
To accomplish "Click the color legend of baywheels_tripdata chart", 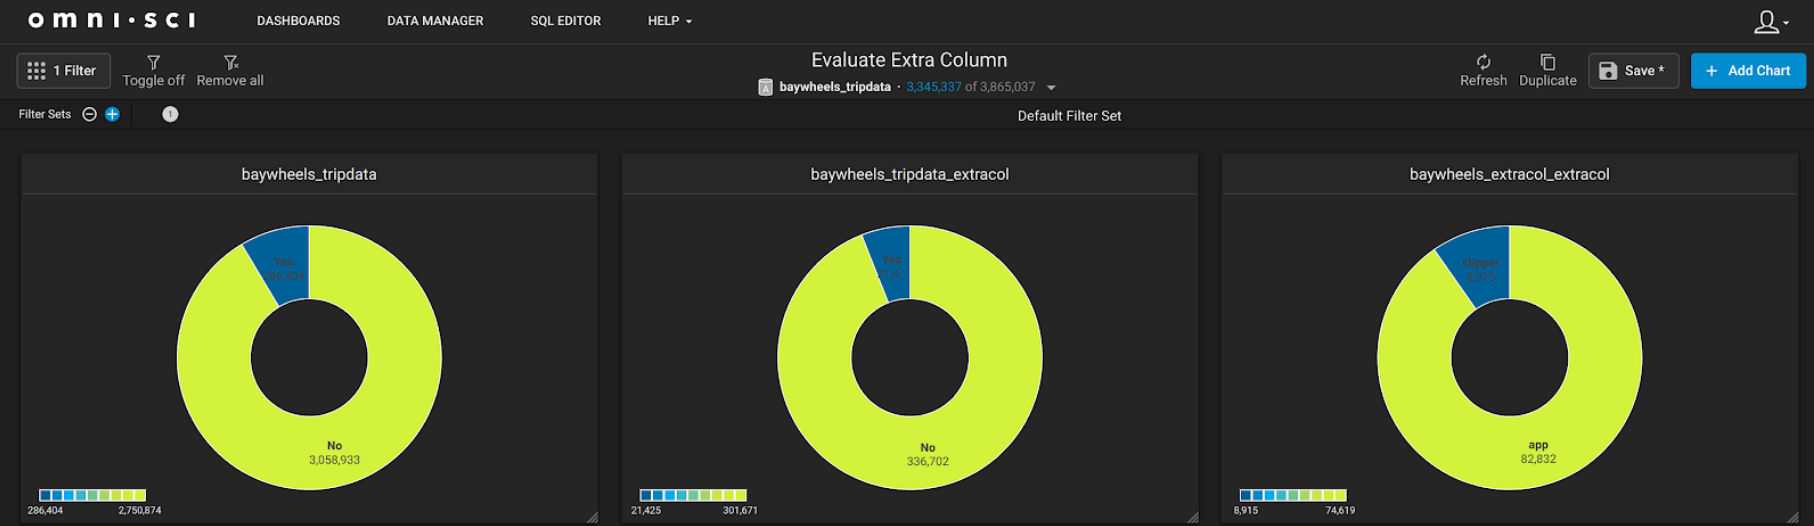I will [92, 495].
